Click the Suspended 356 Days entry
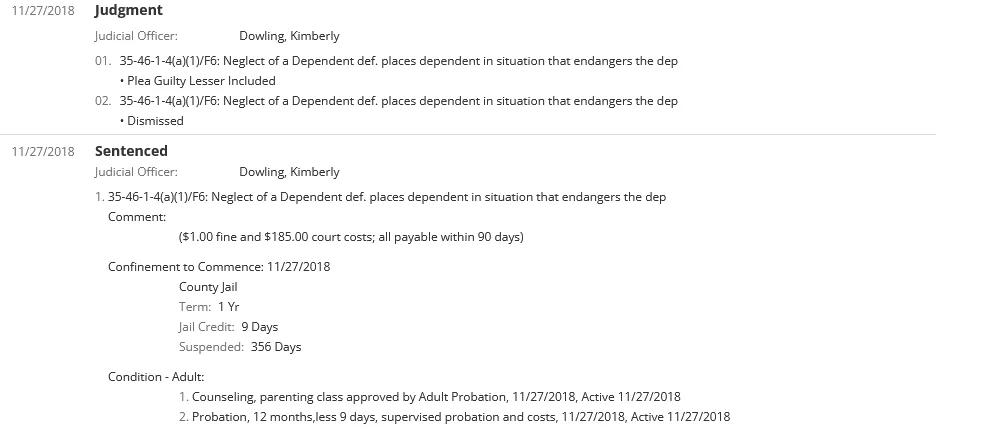Image resolution: width=991 pixels, height=440 pixels. click(240, 347)
